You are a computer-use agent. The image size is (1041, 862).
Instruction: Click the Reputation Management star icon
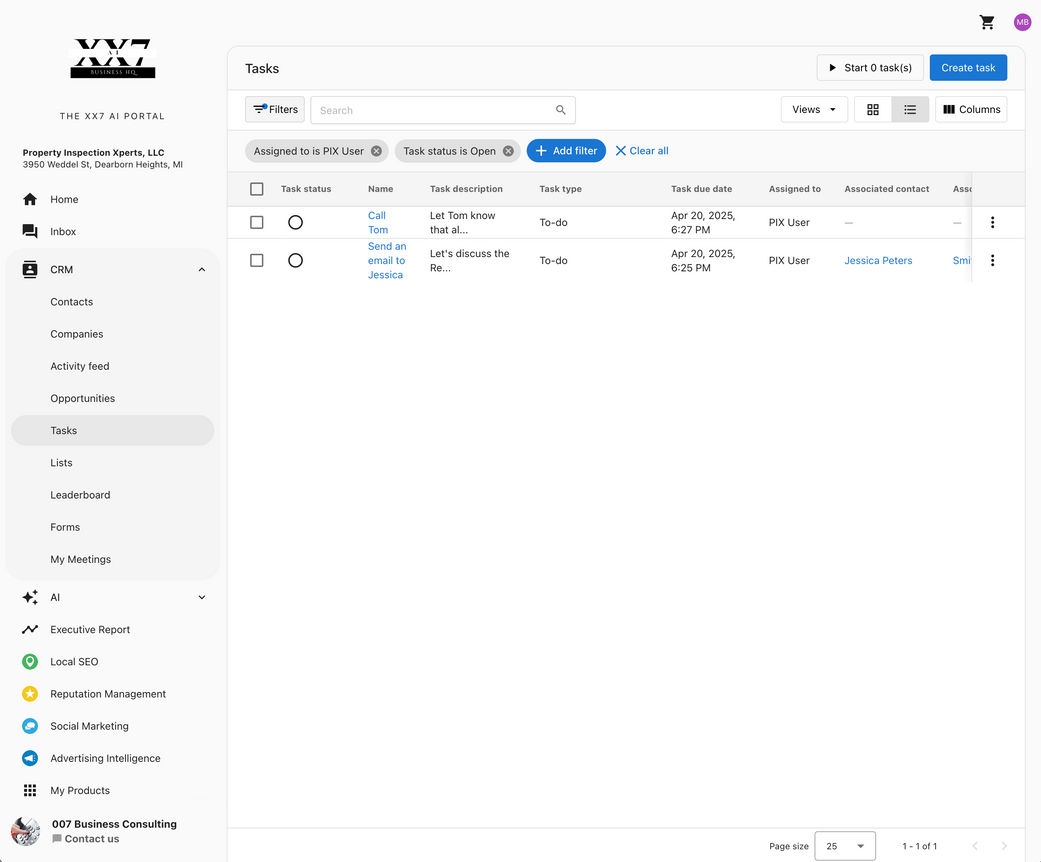click(x=30, y=694)
